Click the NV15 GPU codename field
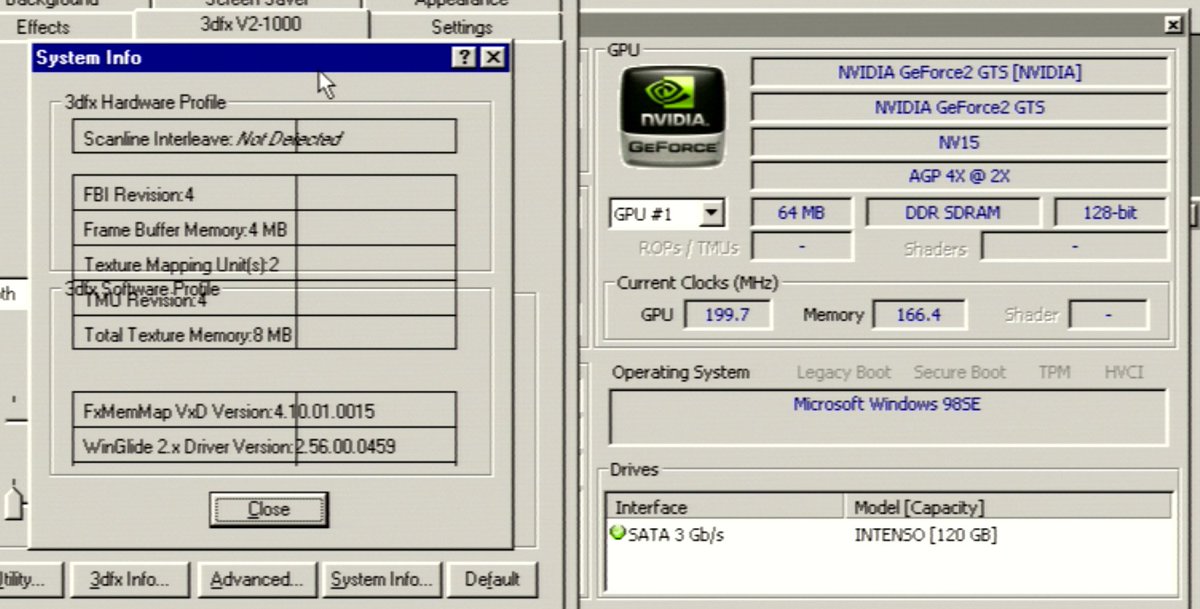The width and height of the screenshot is (1200, 609). pos(959,142)
